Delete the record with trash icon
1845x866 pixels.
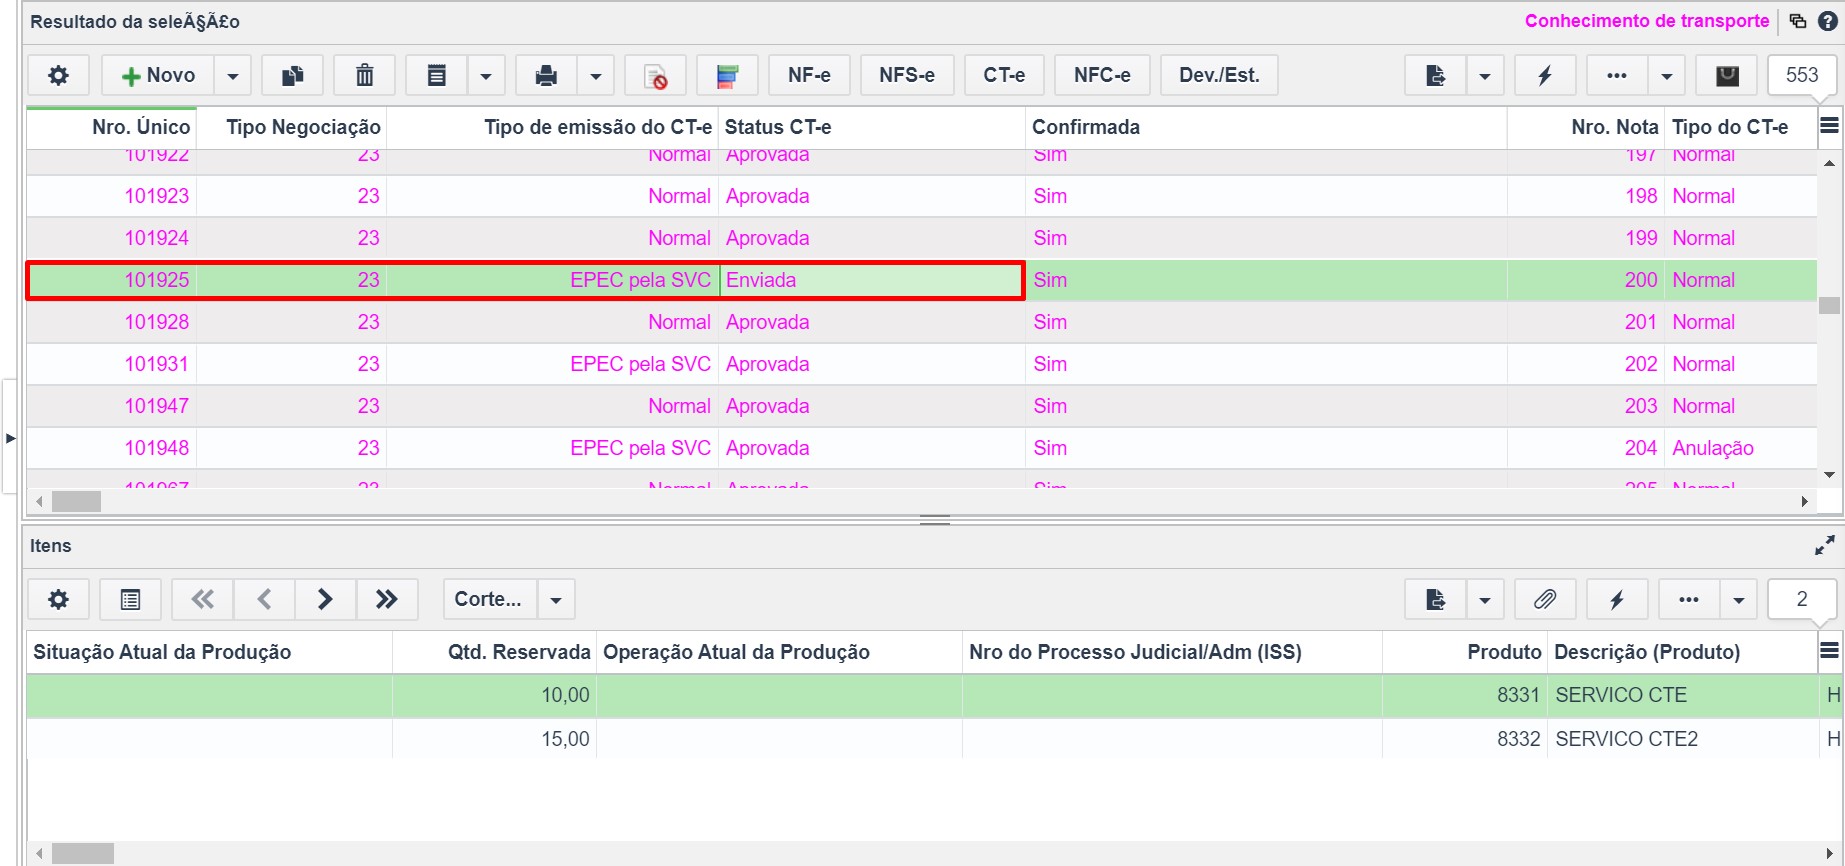(365, 75)
